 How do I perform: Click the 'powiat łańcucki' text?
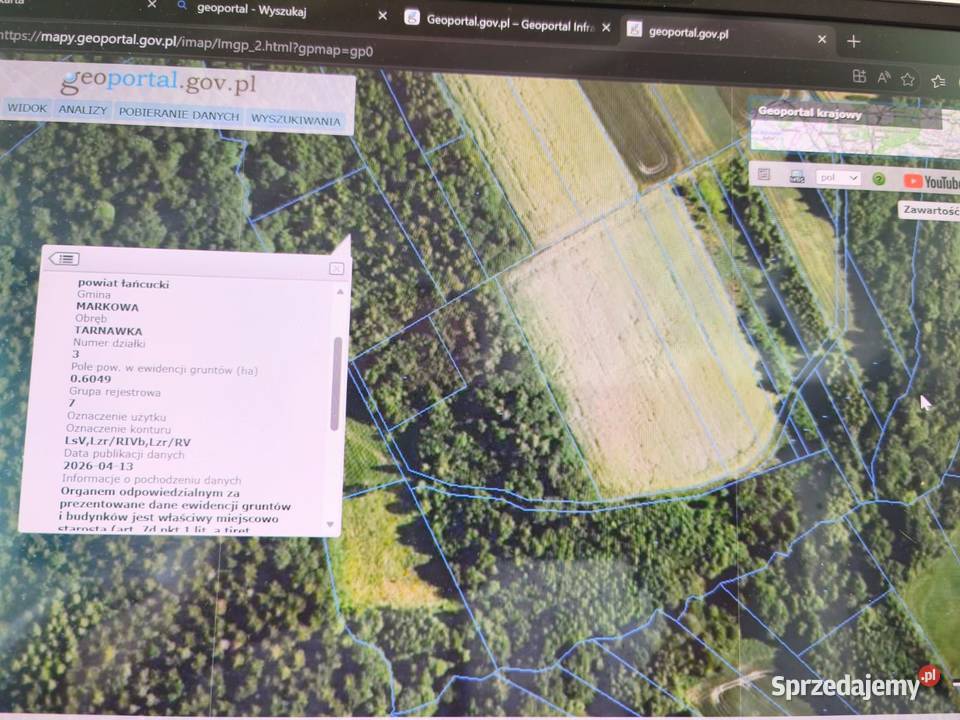point(123,283)
